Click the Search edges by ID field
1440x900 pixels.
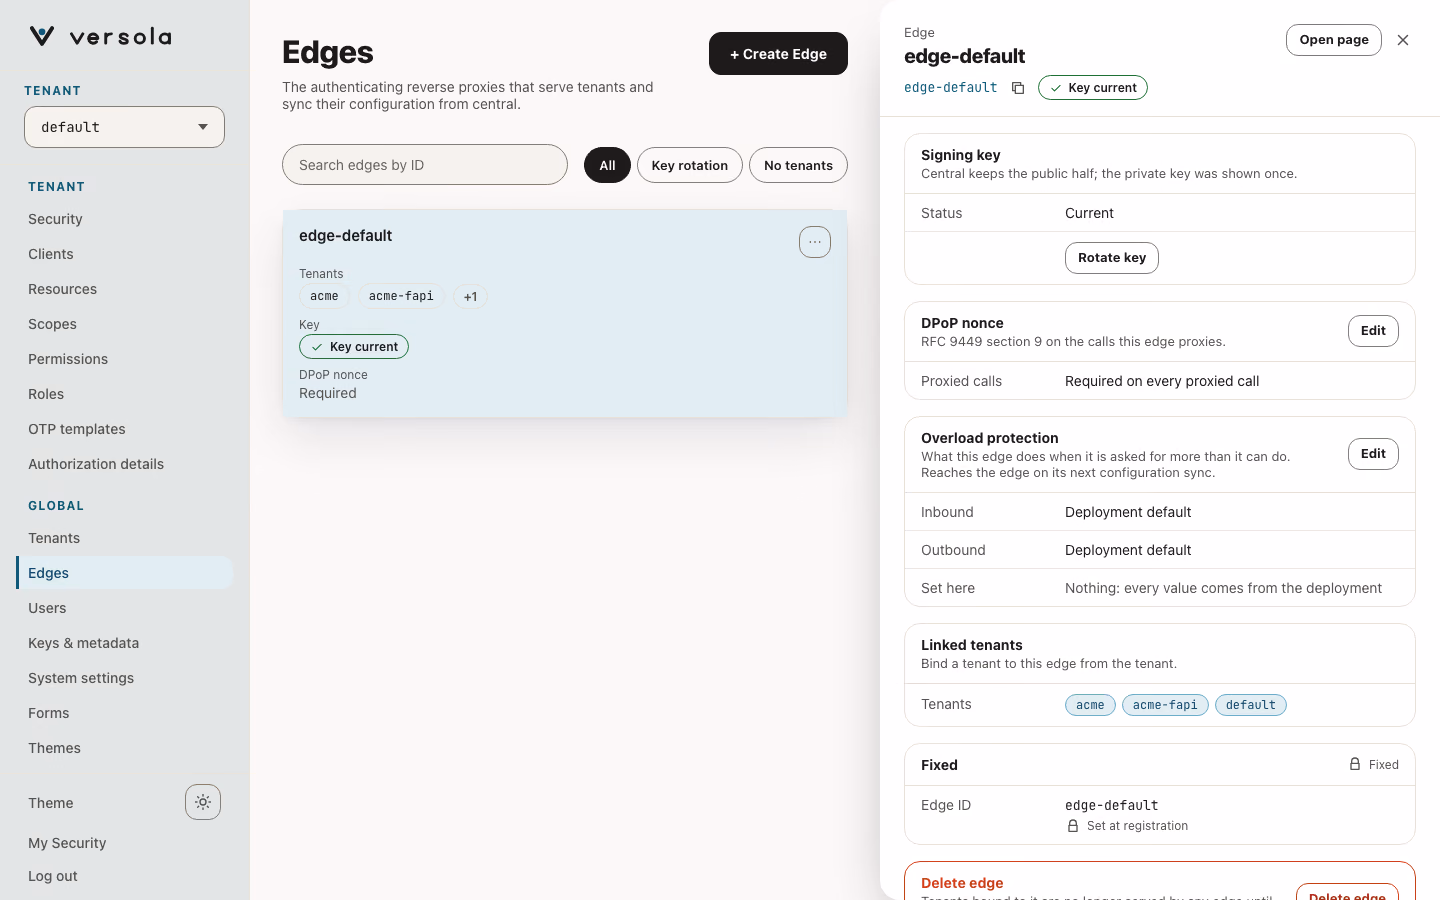tap(425, 165)
